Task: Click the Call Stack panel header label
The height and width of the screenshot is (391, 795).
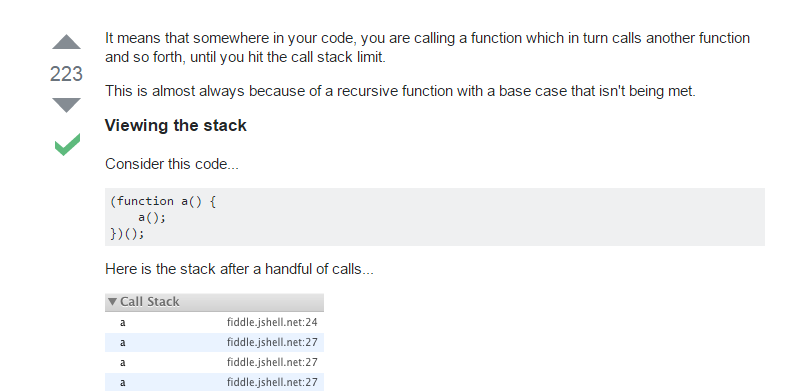Action: pos(150,302)
